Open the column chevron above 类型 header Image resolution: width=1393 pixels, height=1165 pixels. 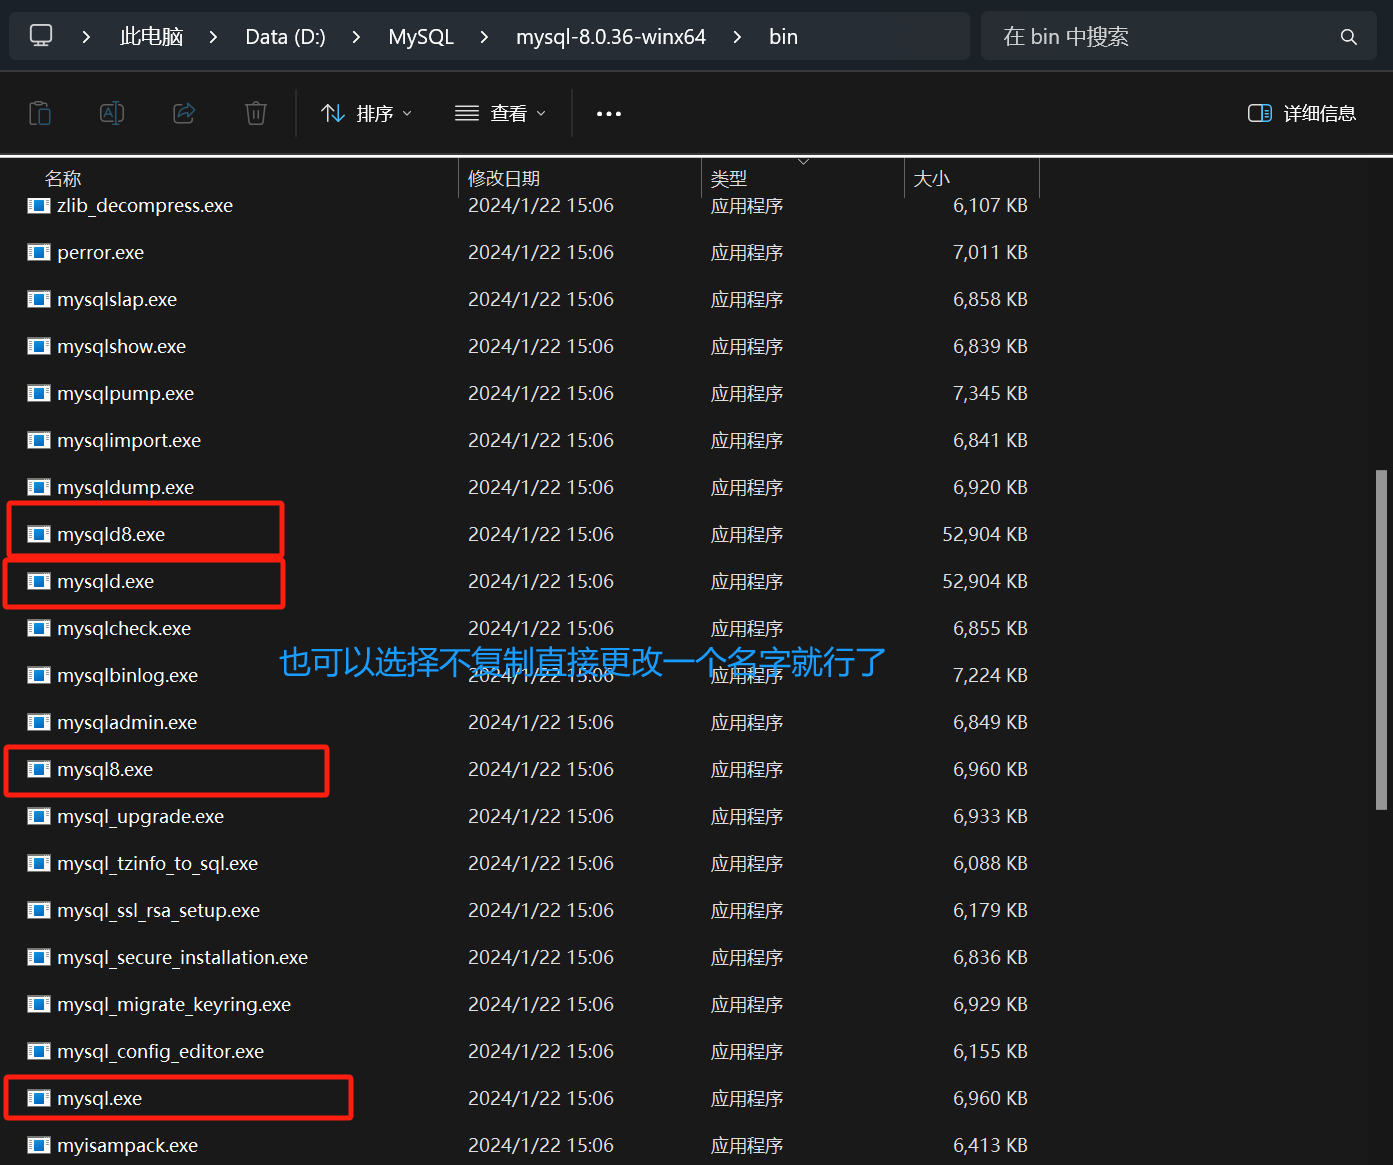803,161
